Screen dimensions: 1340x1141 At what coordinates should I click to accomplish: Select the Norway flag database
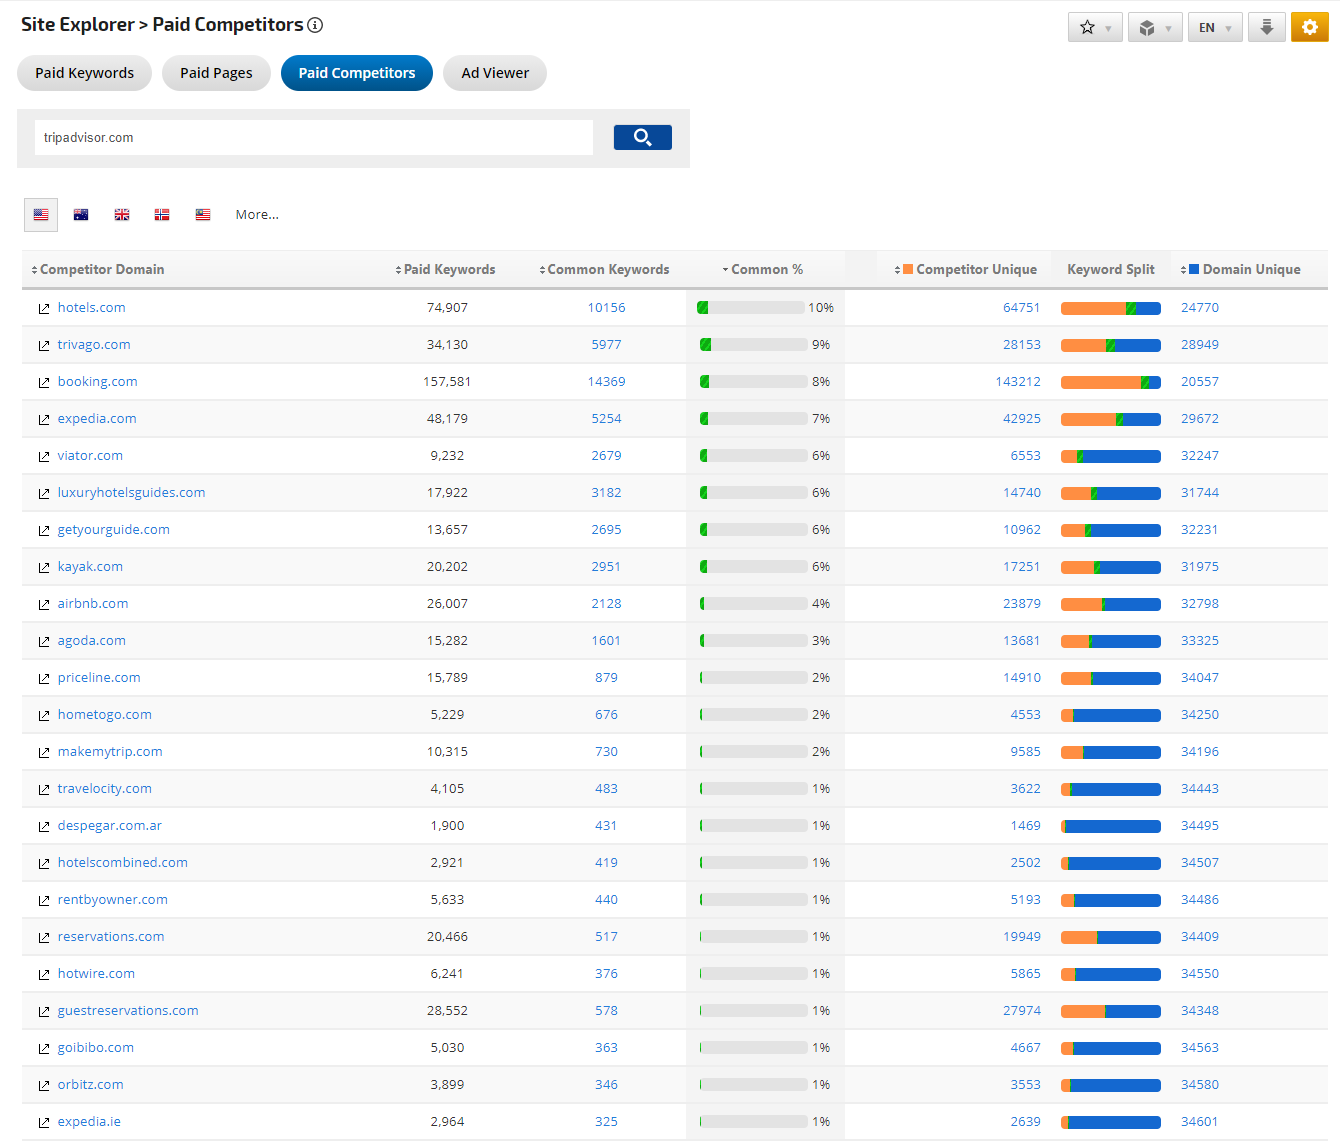coord(162,214)
